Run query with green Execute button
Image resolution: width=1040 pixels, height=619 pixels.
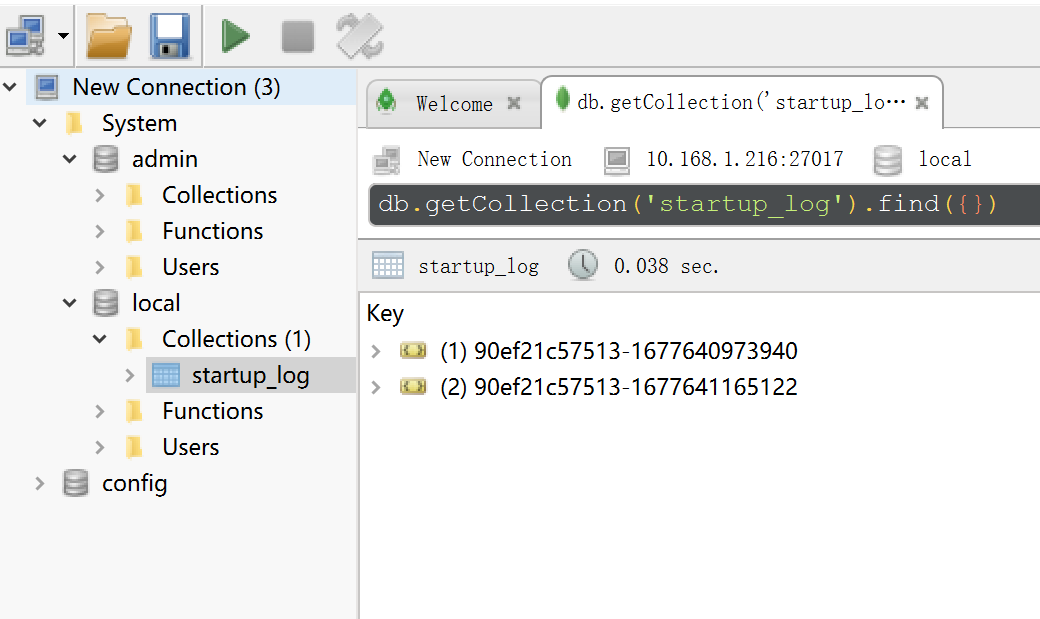tap(236, 37)
